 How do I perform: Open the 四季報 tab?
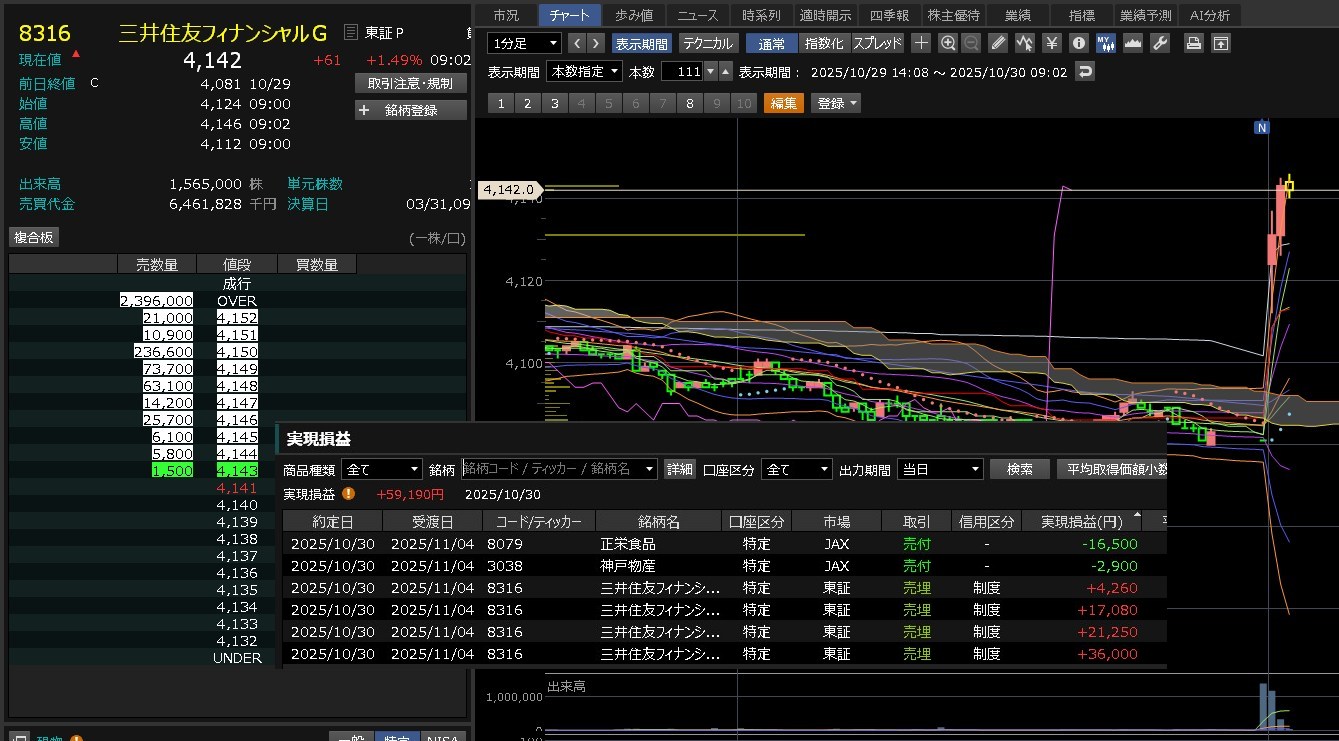[889, 15]
